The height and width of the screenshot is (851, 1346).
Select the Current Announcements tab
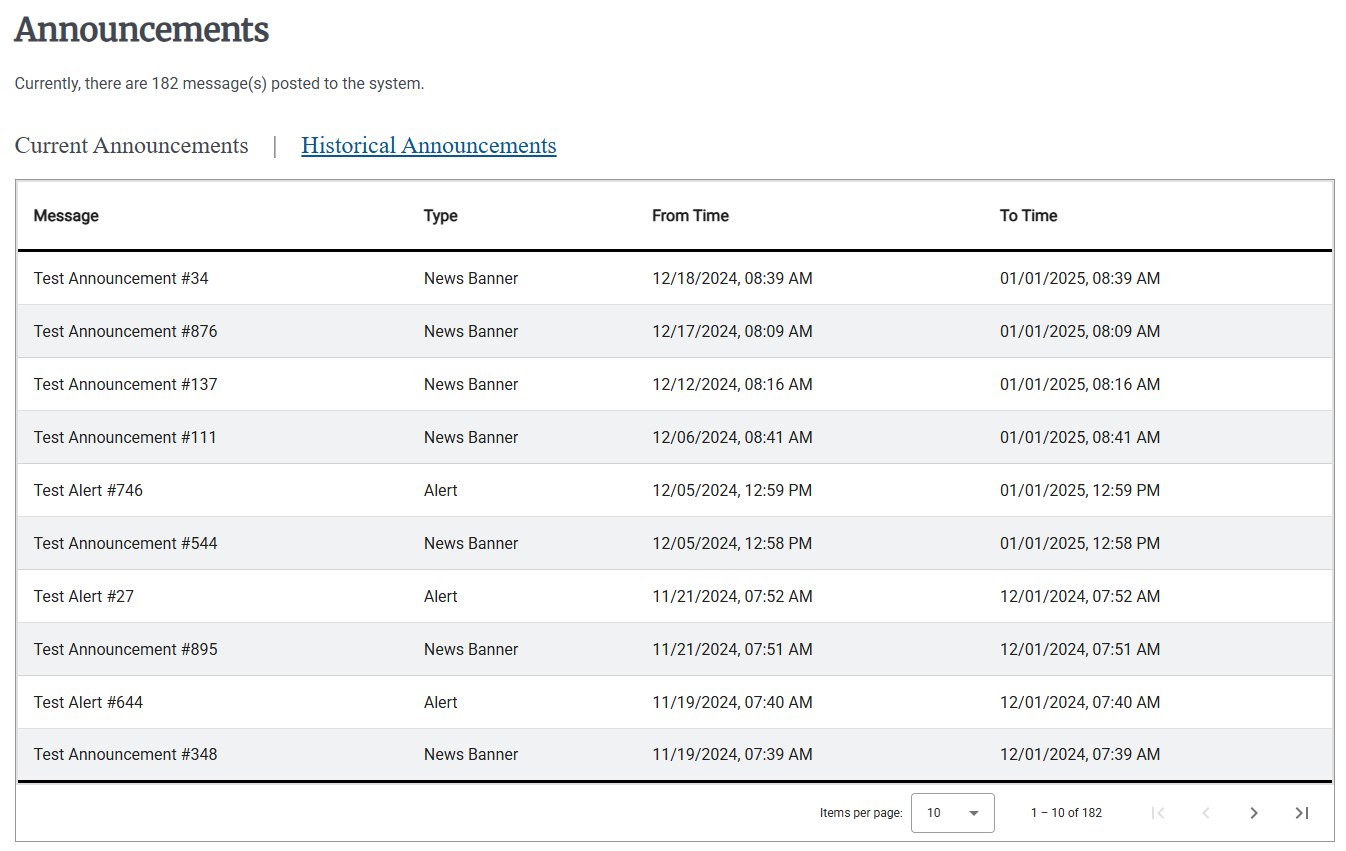pyautogui.click(x=131, y=146)
